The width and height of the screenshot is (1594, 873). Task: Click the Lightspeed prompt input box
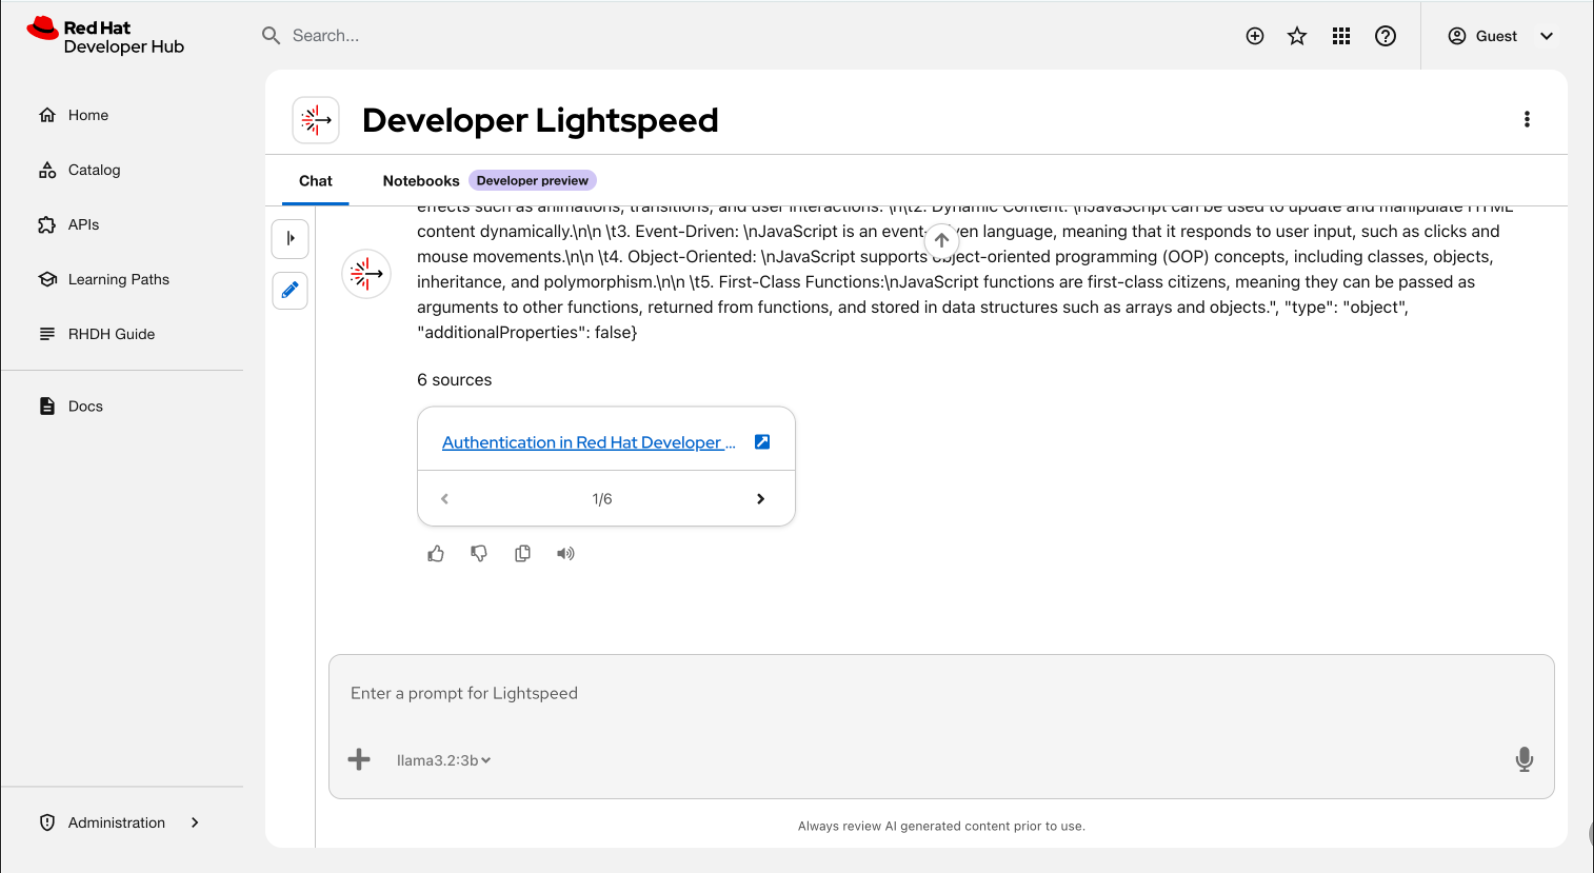pos(941,694)
